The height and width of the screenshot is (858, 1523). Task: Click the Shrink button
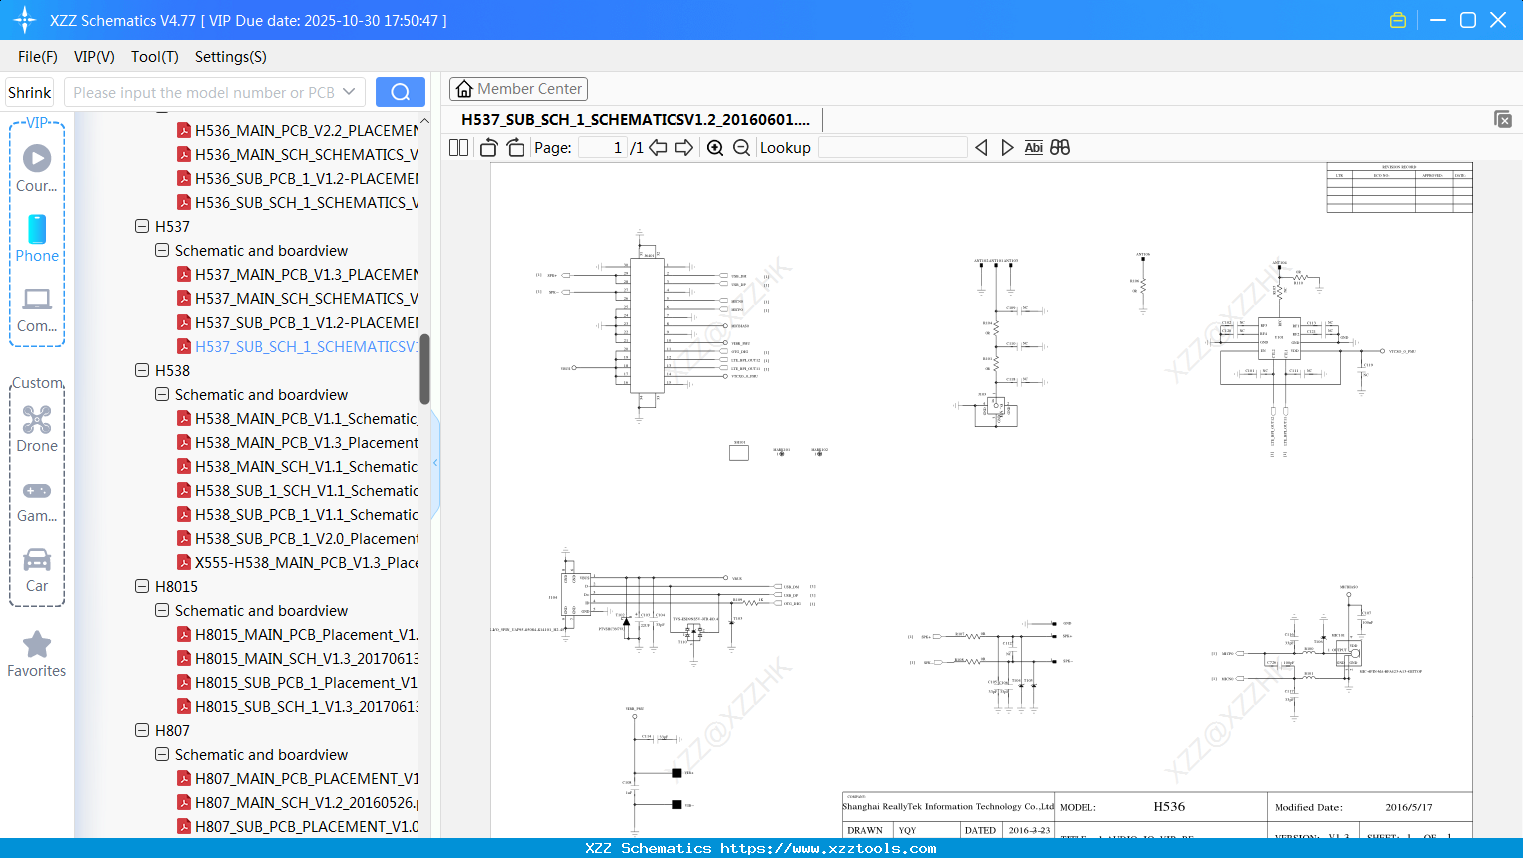[29, 91]
